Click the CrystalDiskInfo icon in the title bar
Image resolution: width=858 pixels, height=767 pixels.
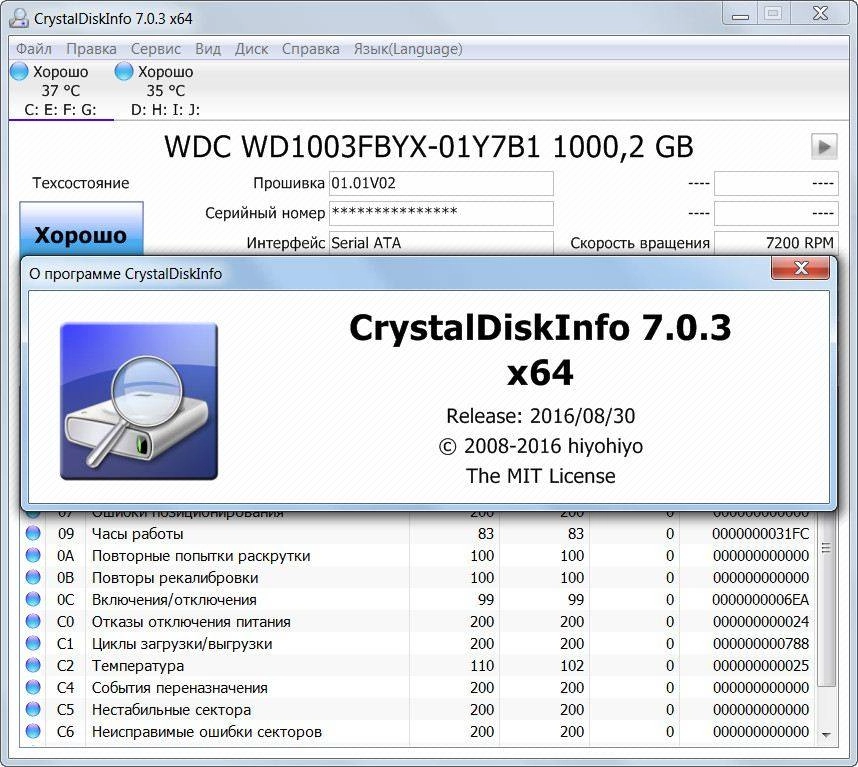click(x=19, y=18)
